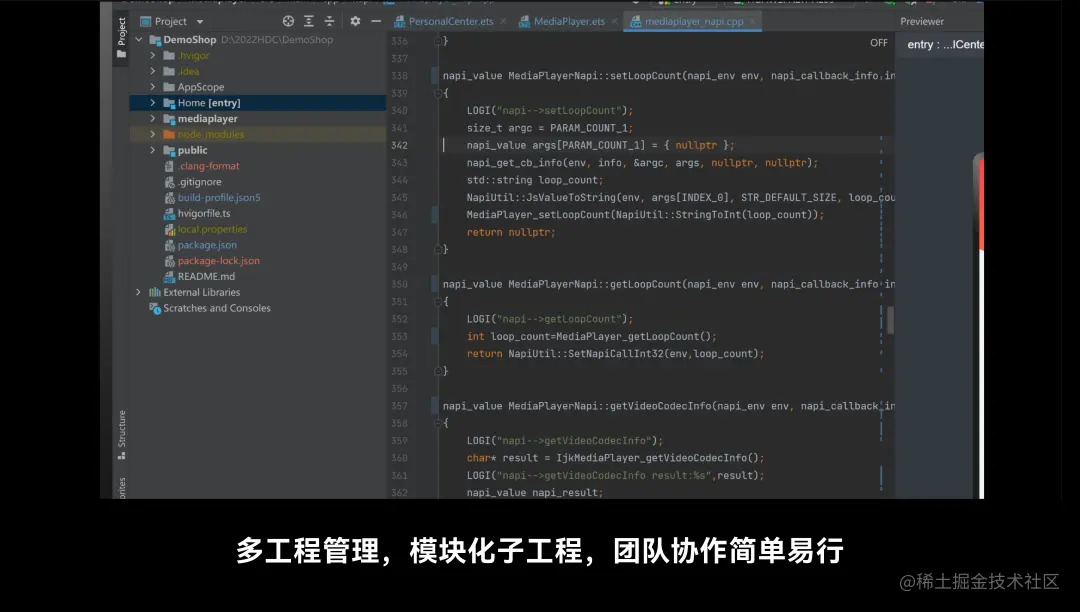Expand the AppScope folder
Viewport: 1080px width, 612px height.
tap(153, 87)
